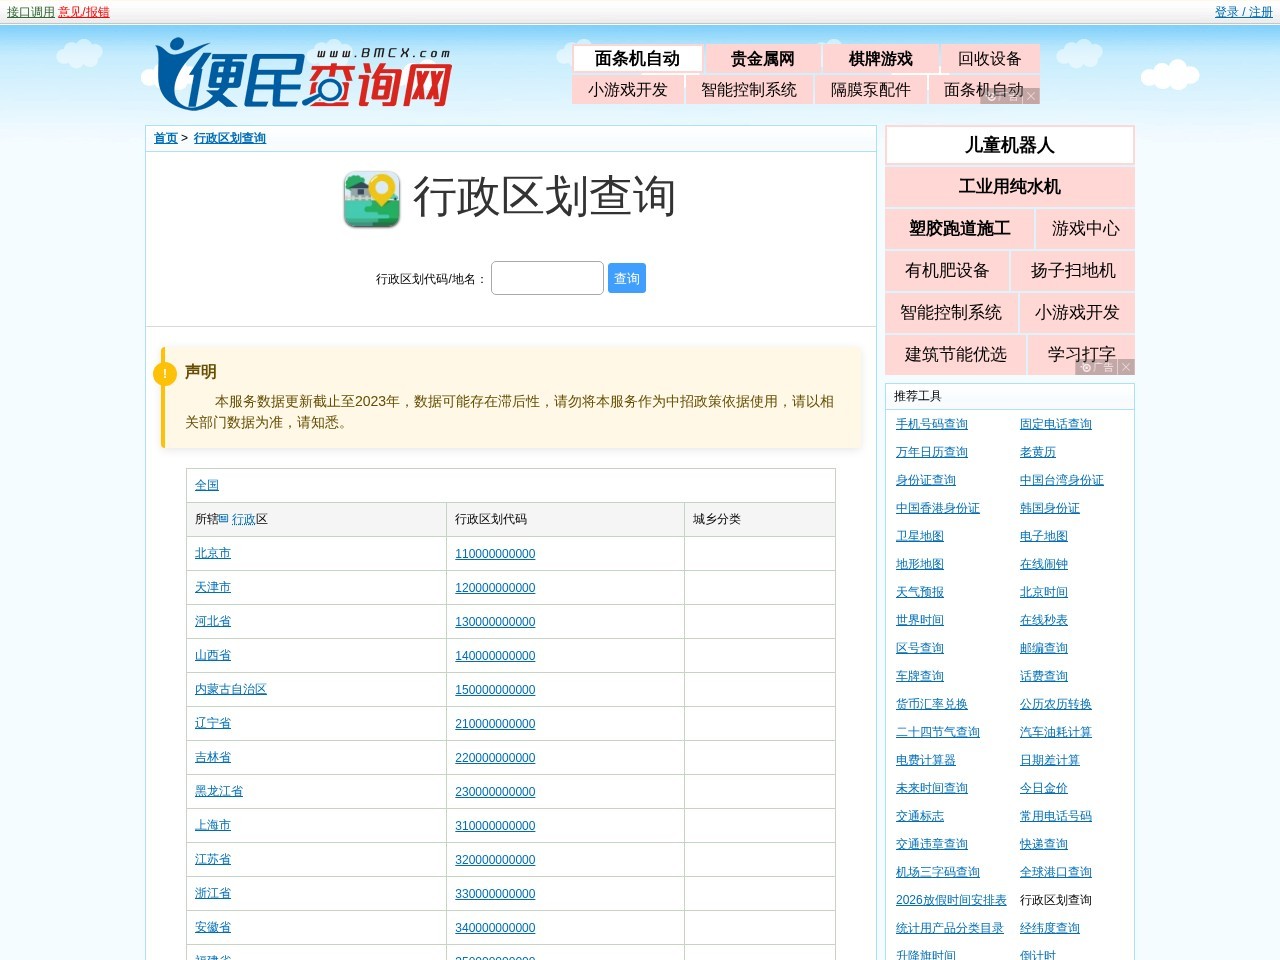This screenshot has width=1280, height=960.
Task: Click the 声明 notice heading
Action: click(201, 371)
